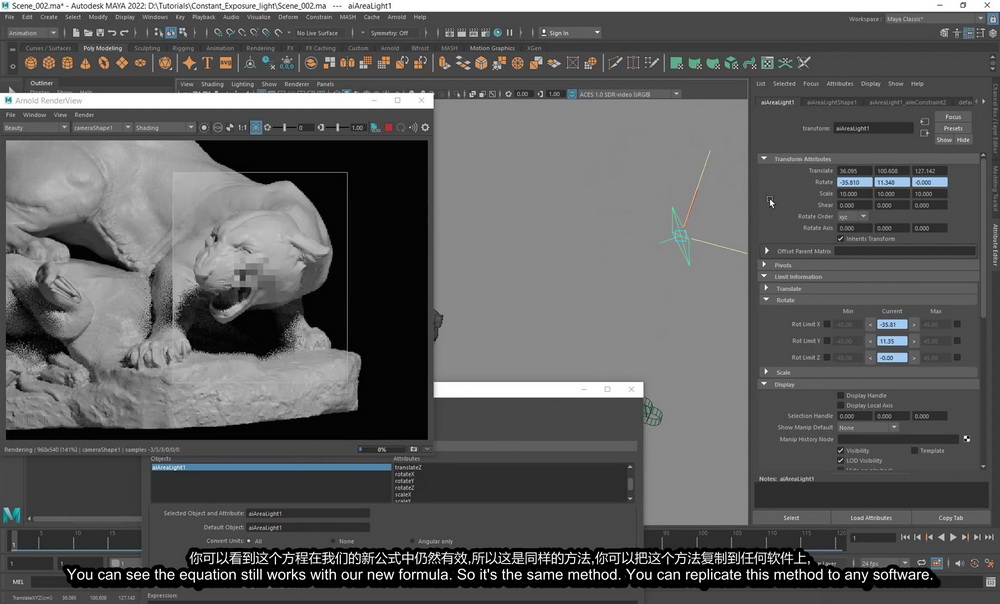Select aiAreaLight1 in the Objects list
This screenshot has height=604, width=1000.
coord(270,468)
